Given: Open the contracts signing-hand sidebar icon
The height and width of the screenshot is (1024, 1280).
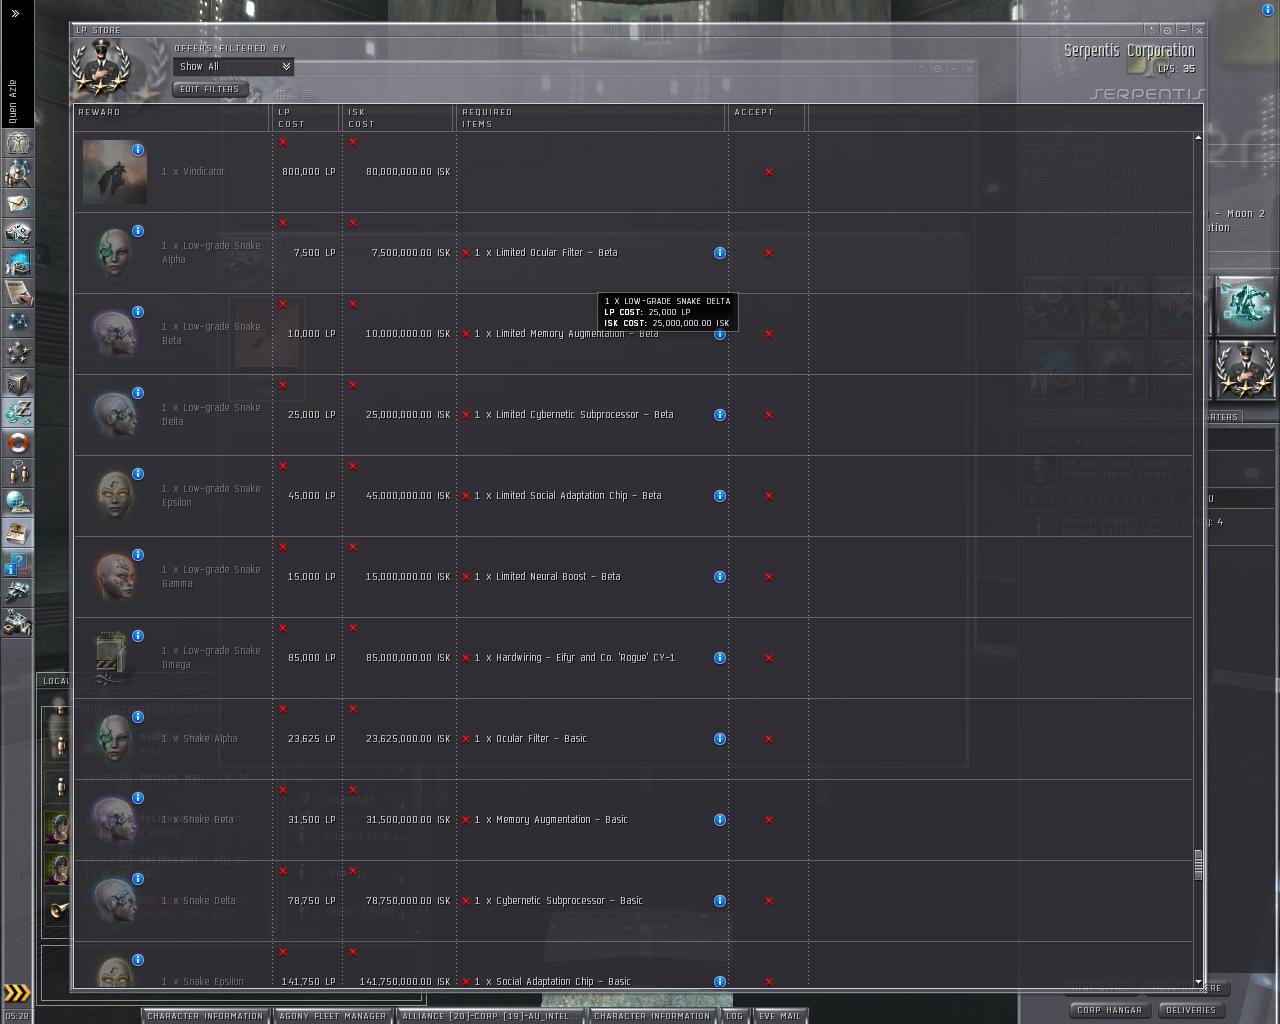Looking at the screenshot, I should click(17, 293).
